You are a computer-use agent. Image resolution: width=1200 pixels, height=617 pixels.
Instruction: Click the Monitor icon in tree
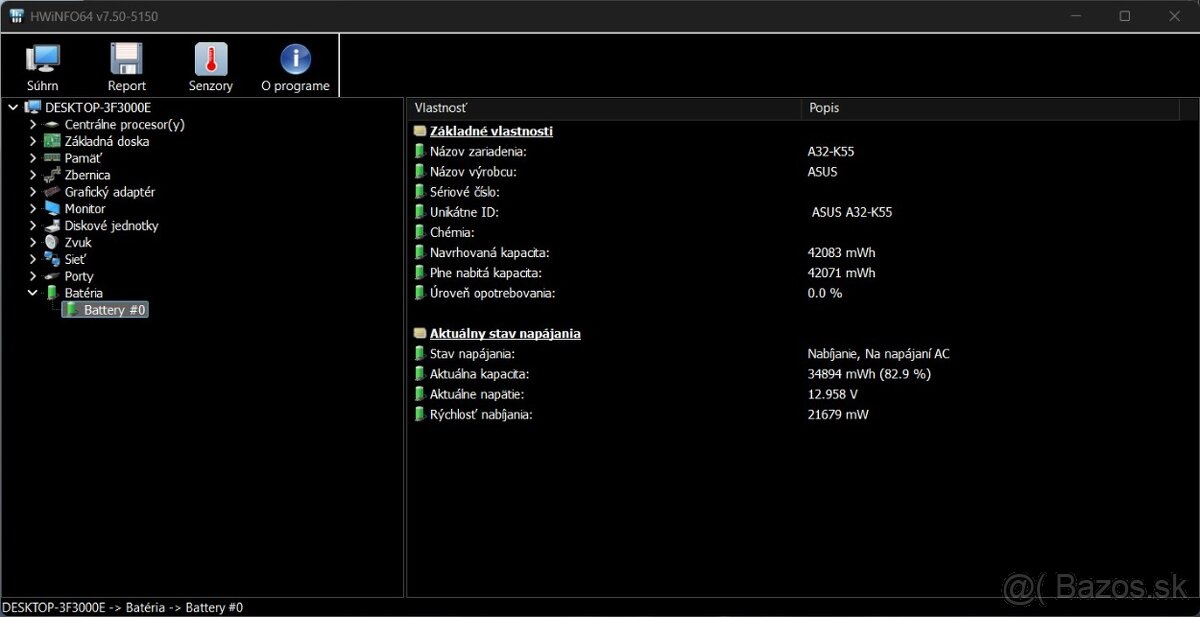53,209
